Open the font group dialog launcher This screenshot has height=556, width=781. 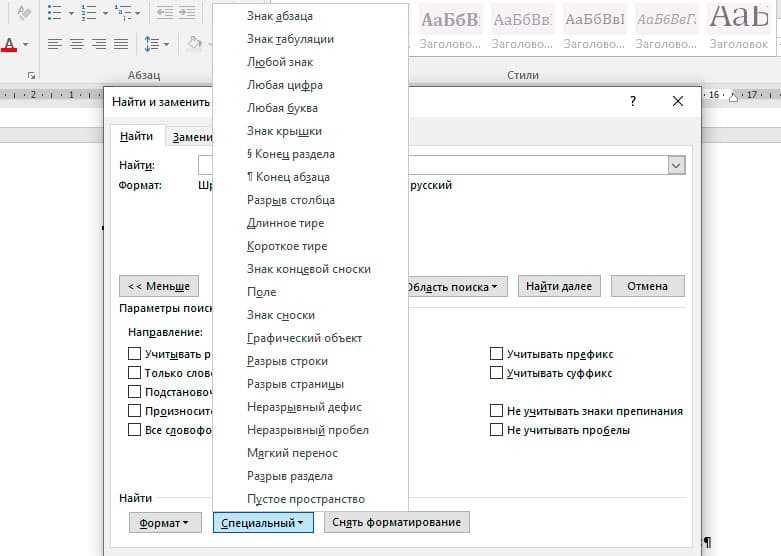[x=31, y=75]
